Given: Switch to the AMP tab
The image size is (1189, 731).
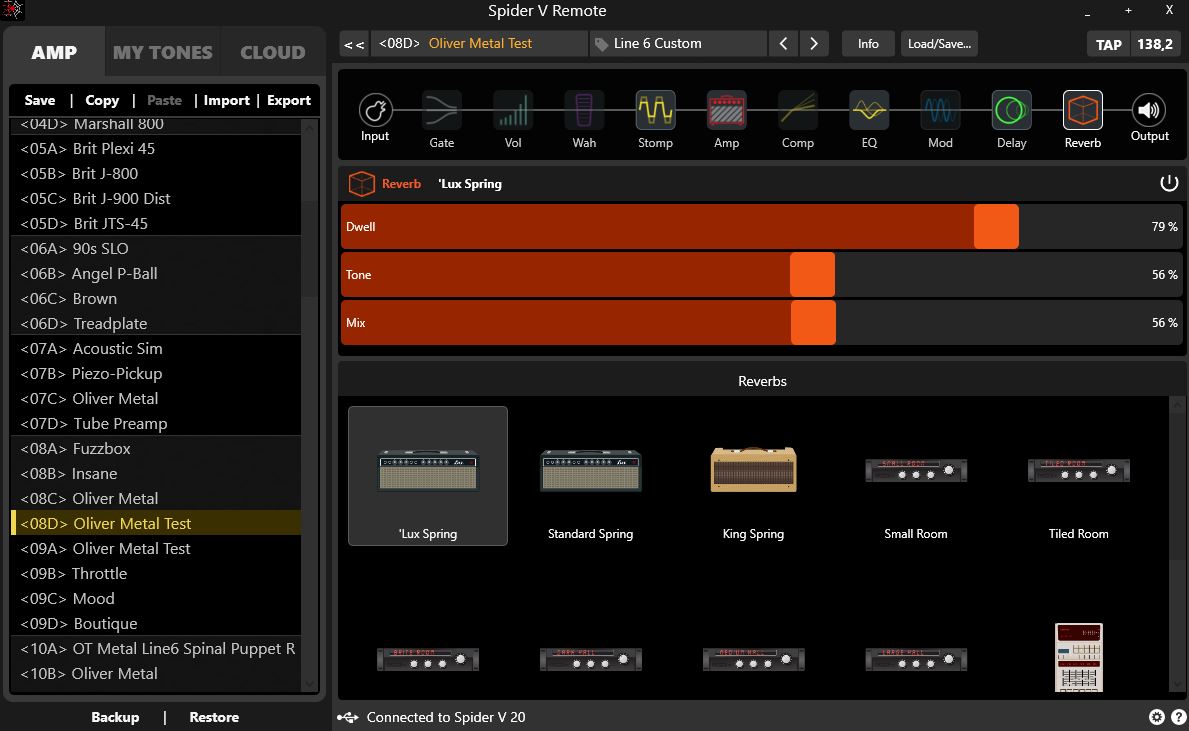Looking at the screenshot, I should point(54,52).
